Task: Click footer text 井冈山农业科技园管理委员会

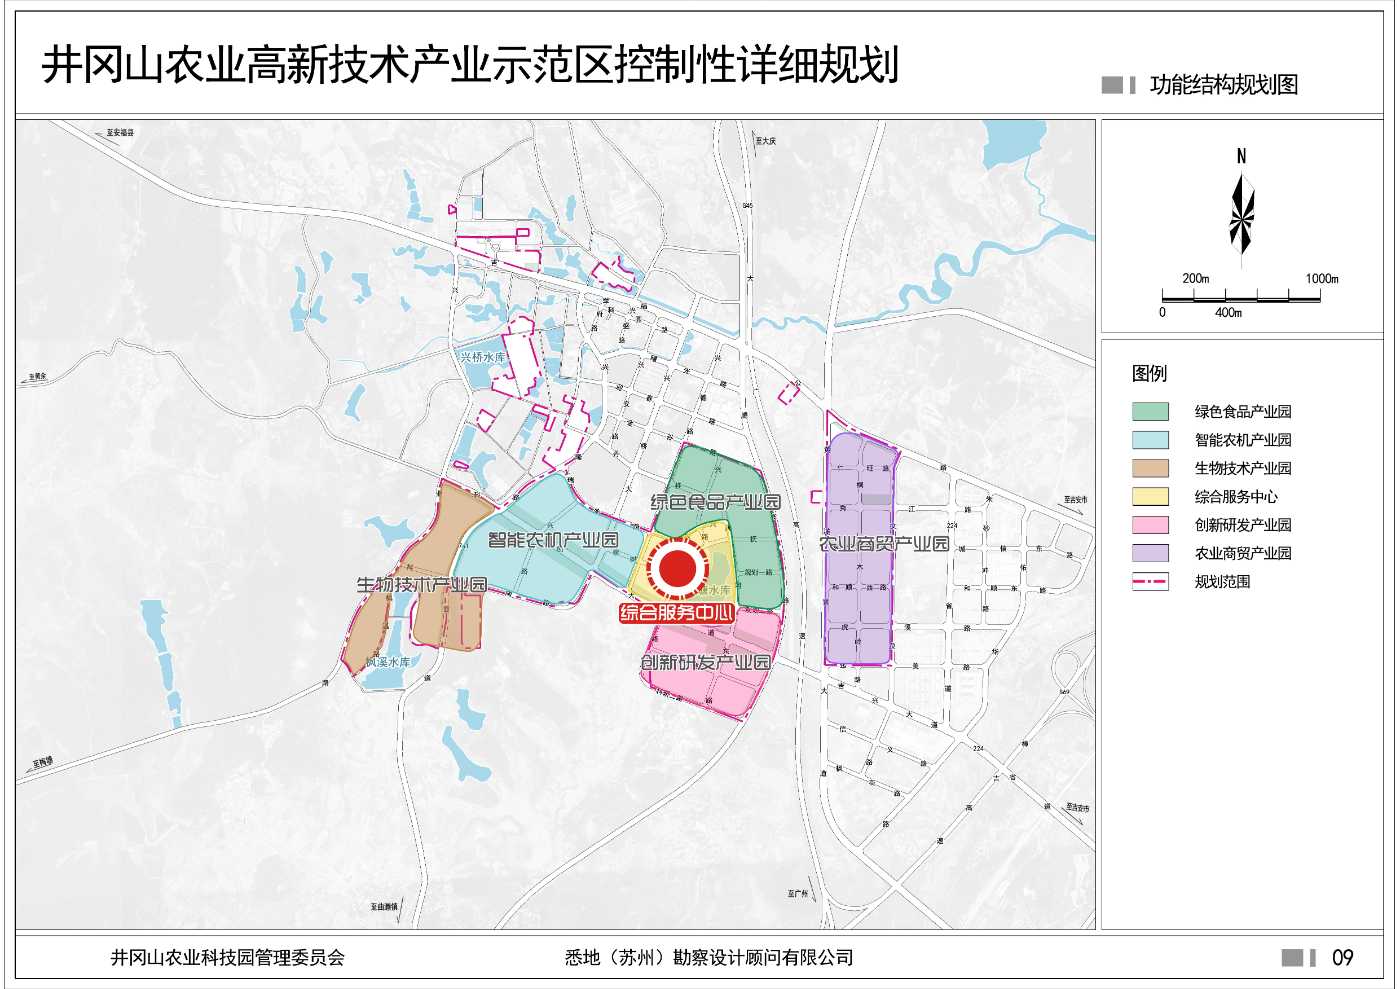Action: 227,957
